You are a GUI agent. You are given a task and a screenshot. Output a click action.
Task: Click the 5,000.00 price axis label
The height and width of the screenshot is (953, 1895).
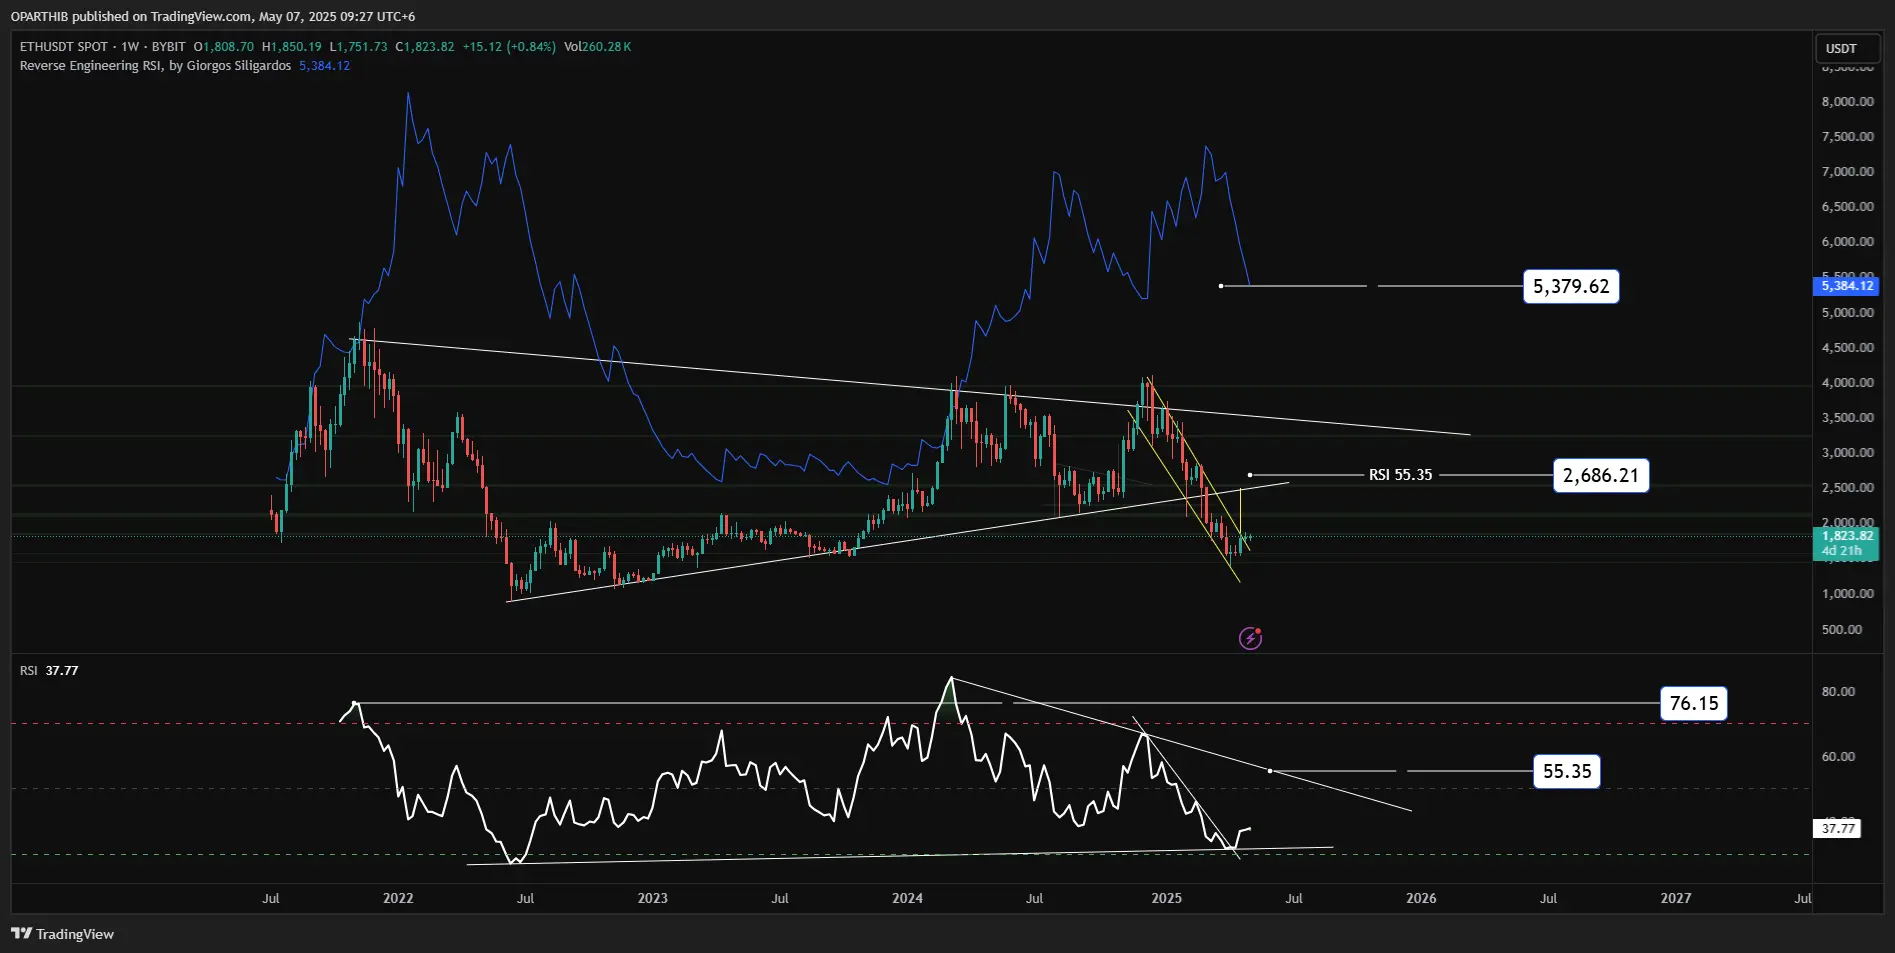(1848, 312)
